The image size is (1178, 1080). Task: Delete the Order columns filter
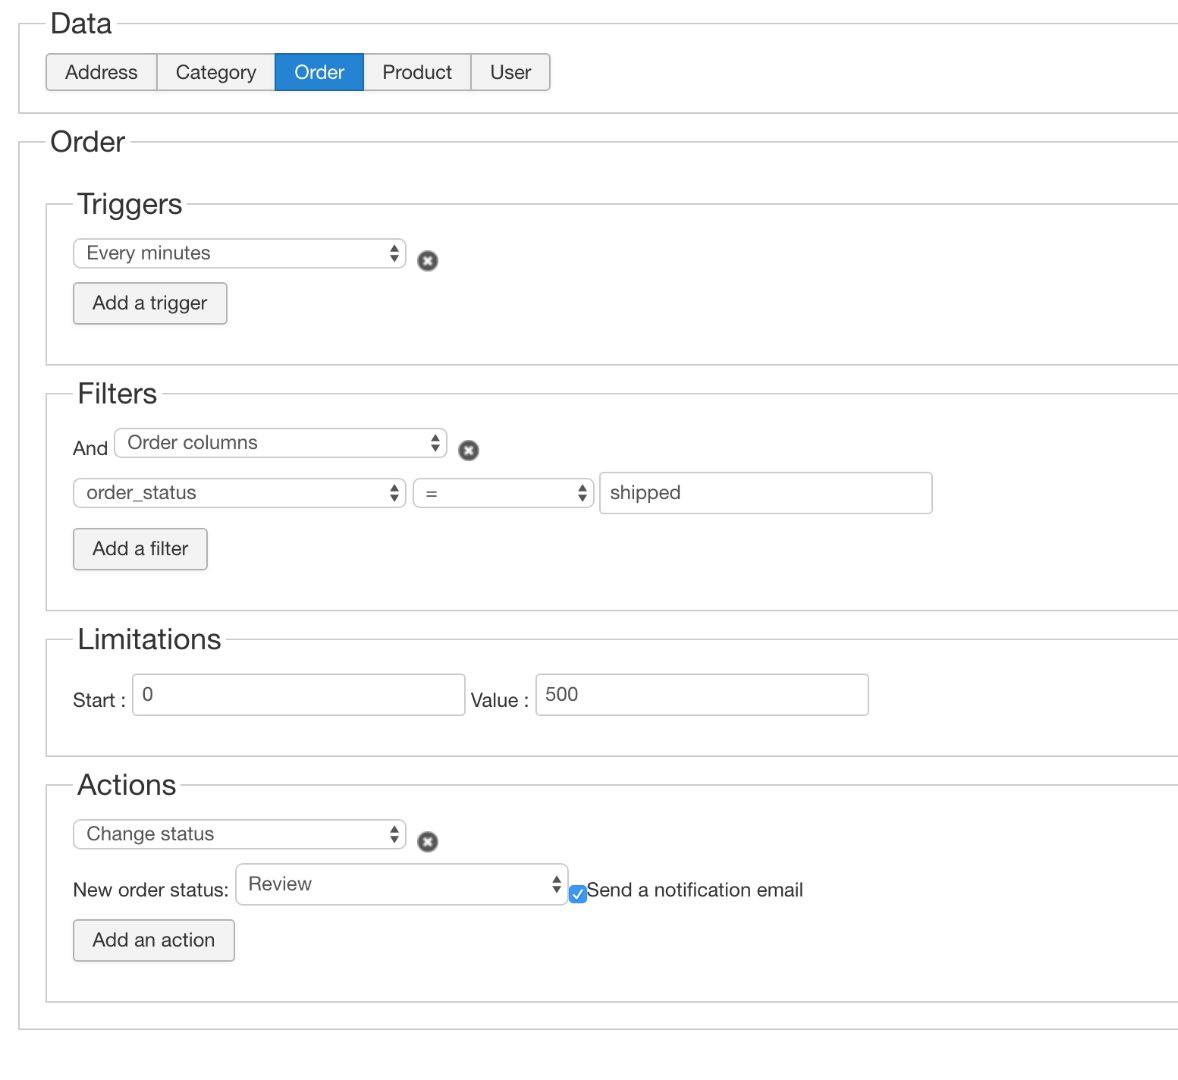click(468, 451)
